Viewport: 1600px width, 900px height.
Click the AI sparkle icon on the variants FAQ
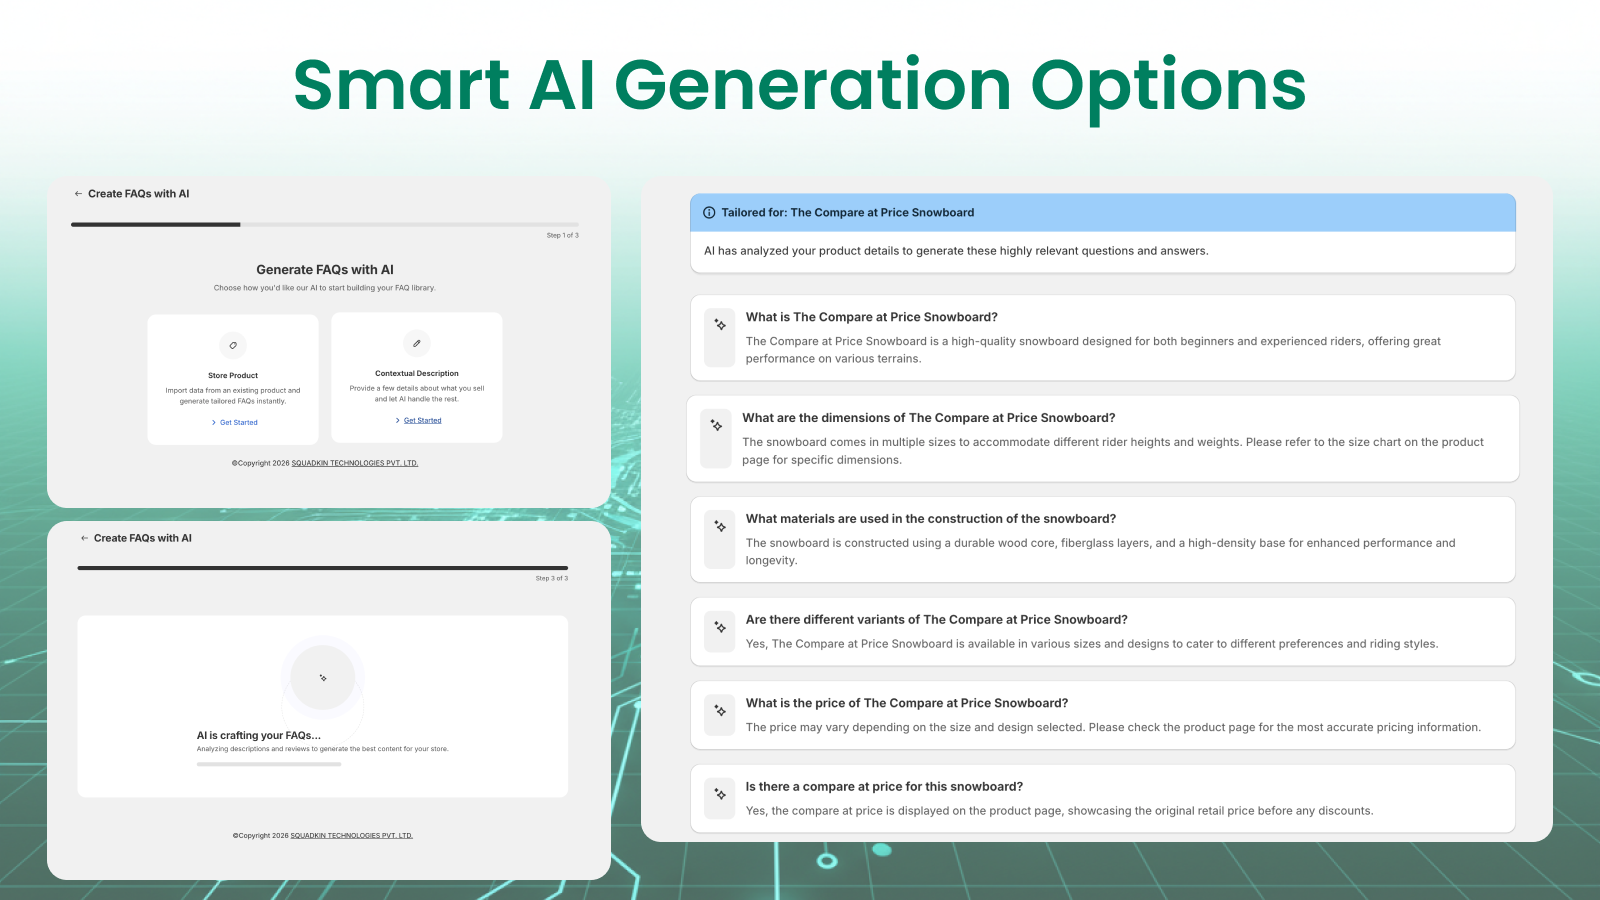coord(719,627)
